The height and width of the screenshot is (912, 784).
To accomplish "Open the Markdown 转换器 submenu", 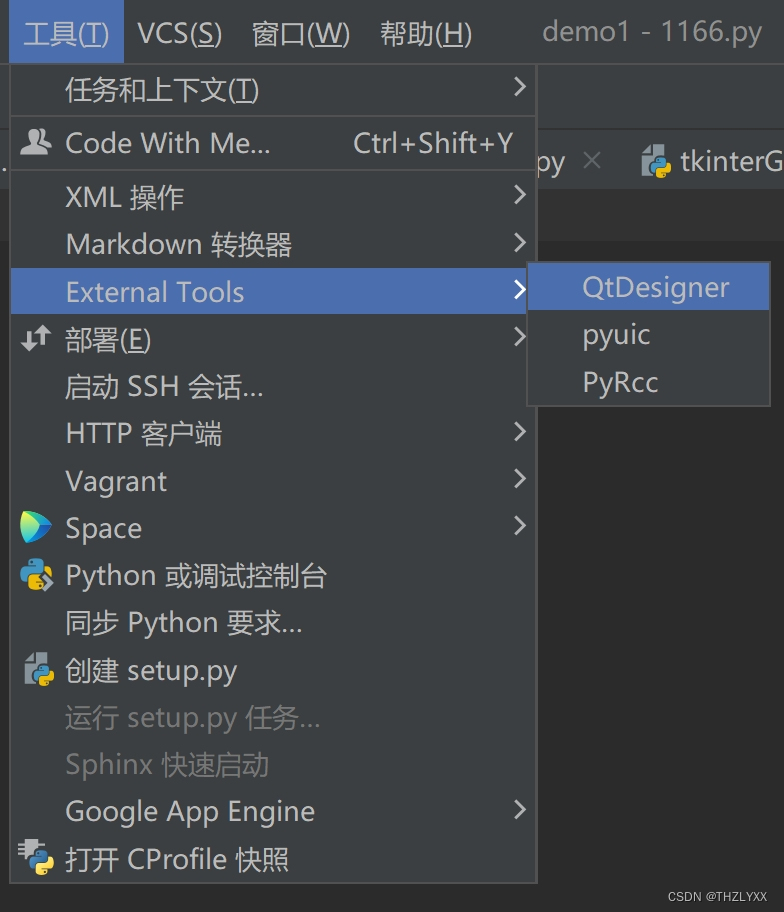I will click(178, 244).
